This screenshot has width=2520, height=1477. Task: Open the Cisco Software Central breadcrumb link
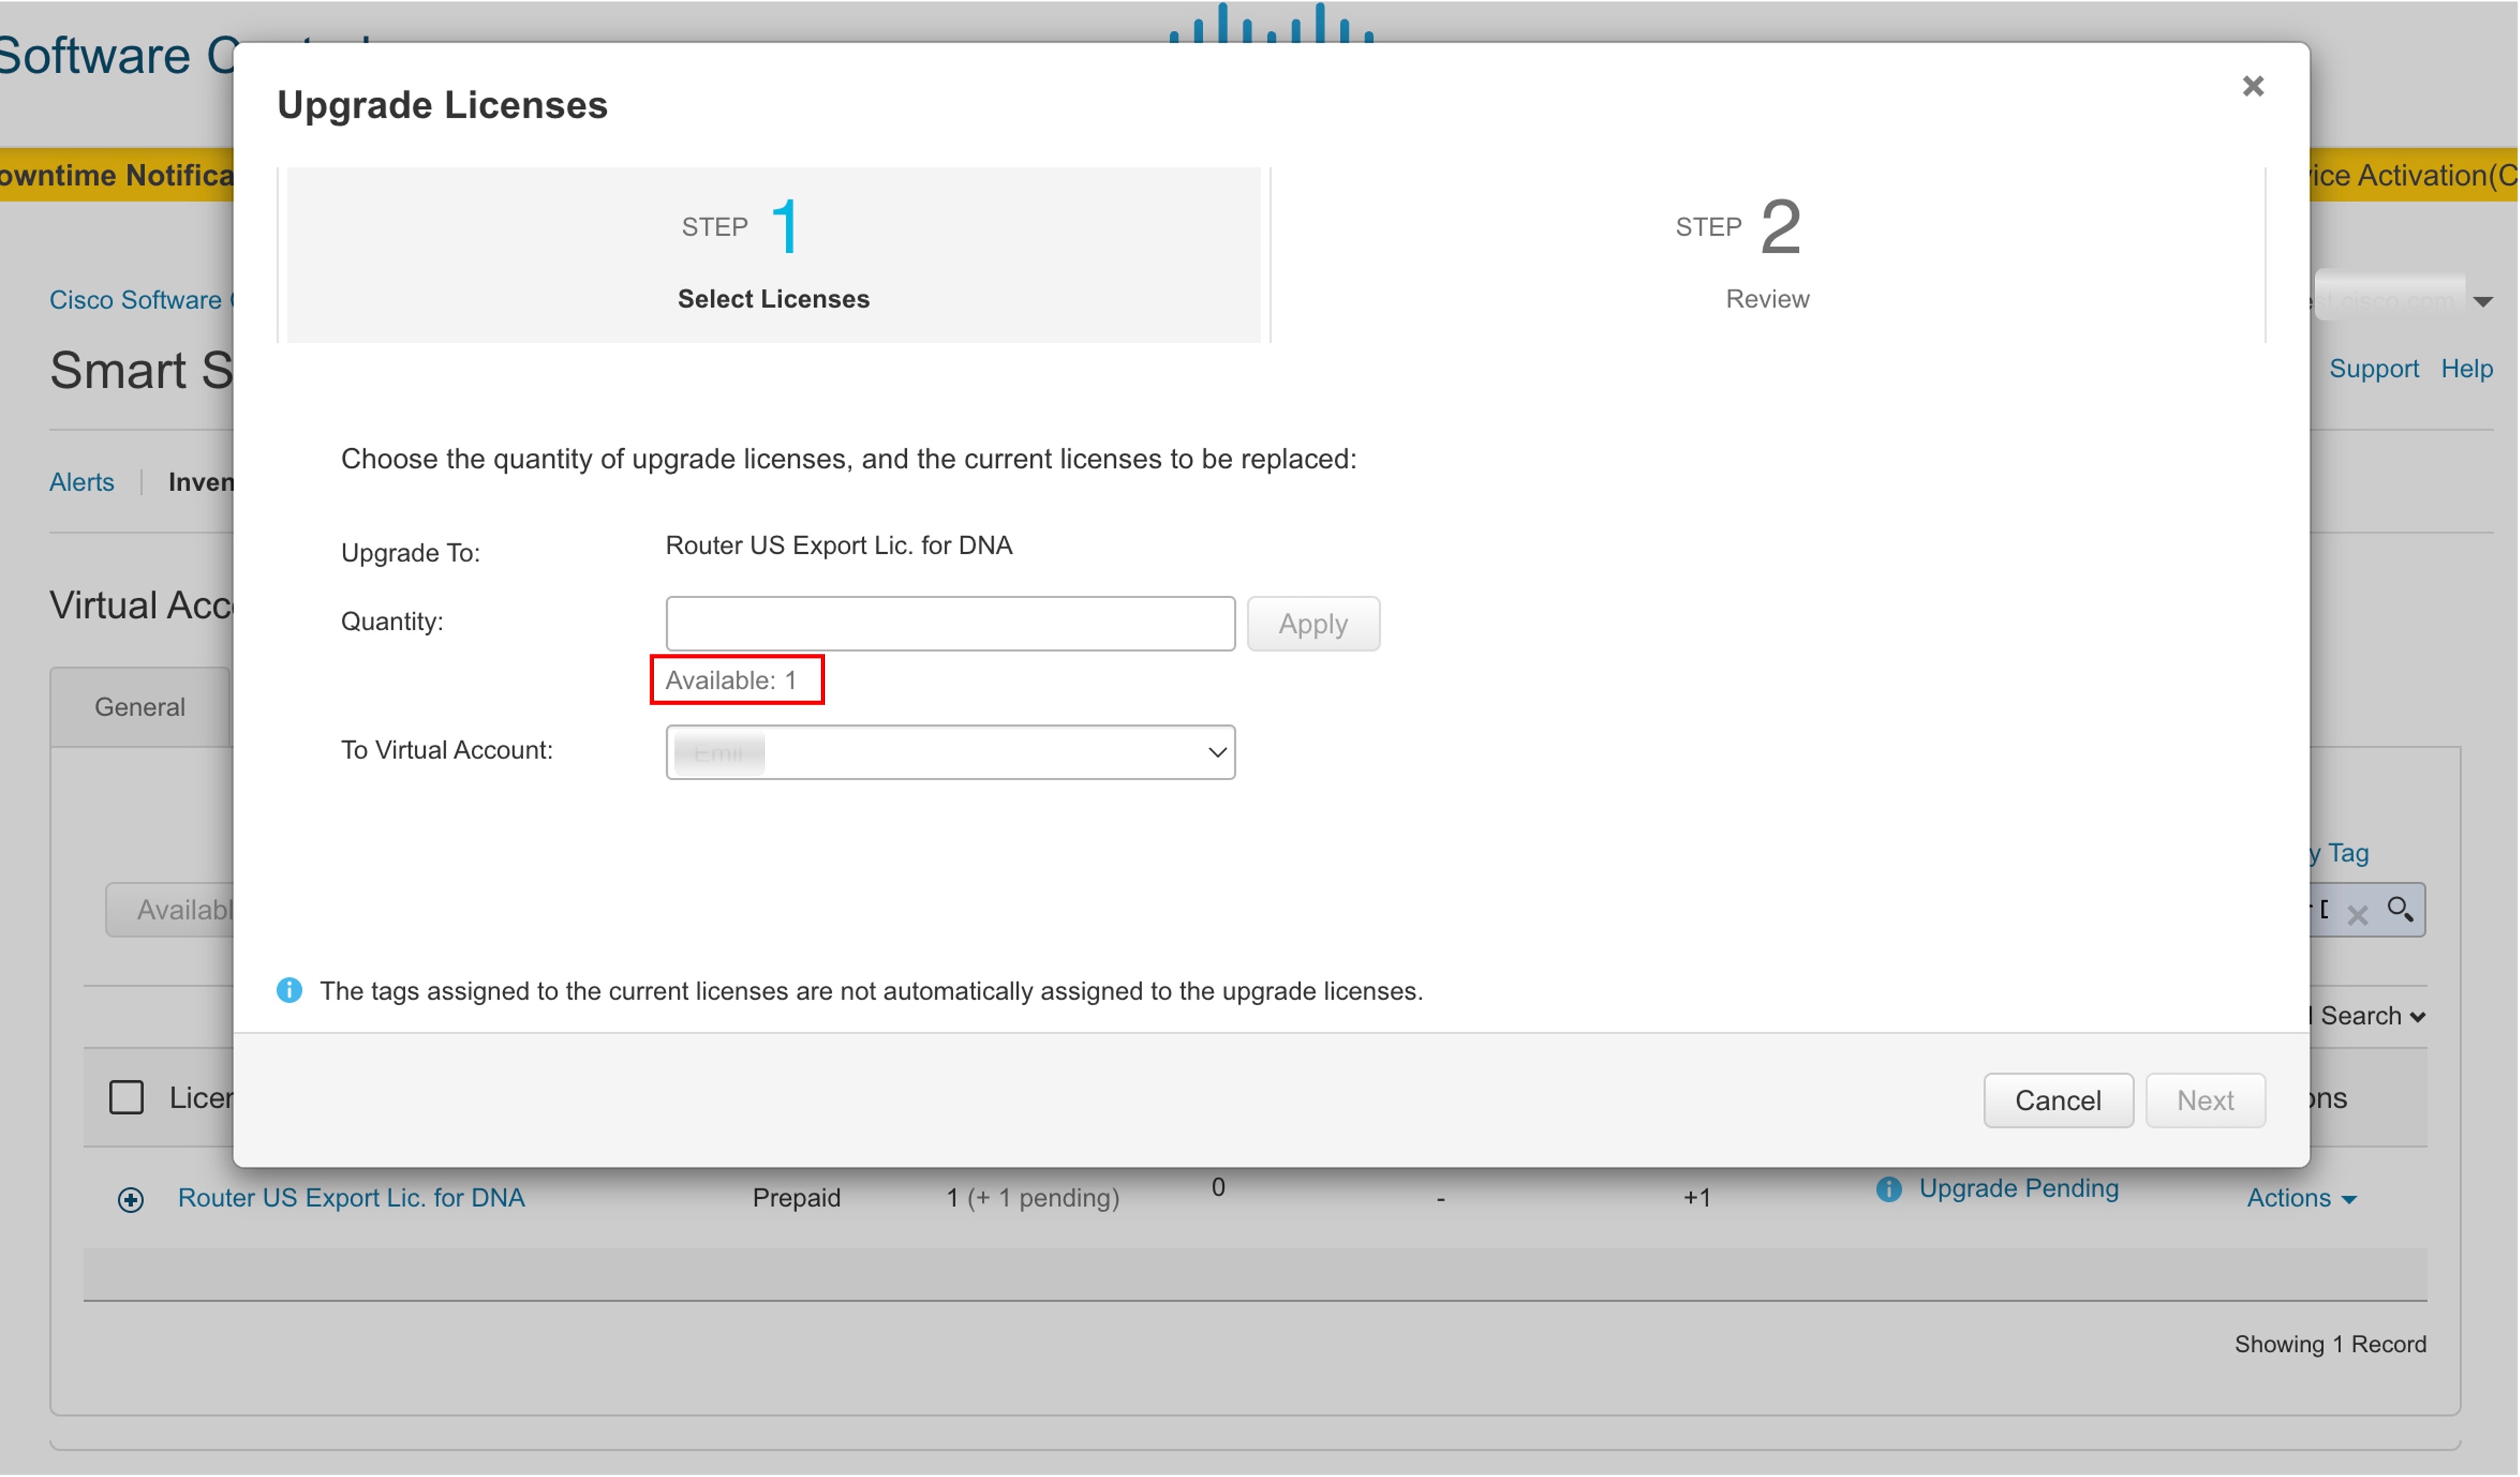[142, 300]
